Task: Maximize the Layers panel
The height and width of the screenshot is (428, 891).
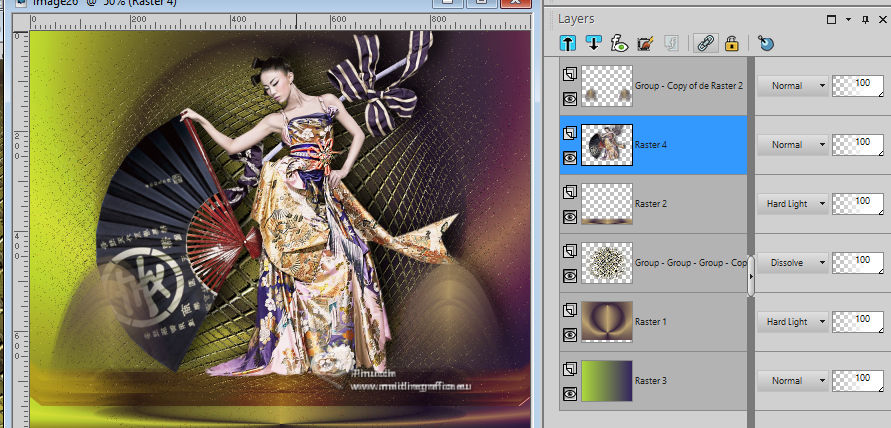Action: (832, 18)
